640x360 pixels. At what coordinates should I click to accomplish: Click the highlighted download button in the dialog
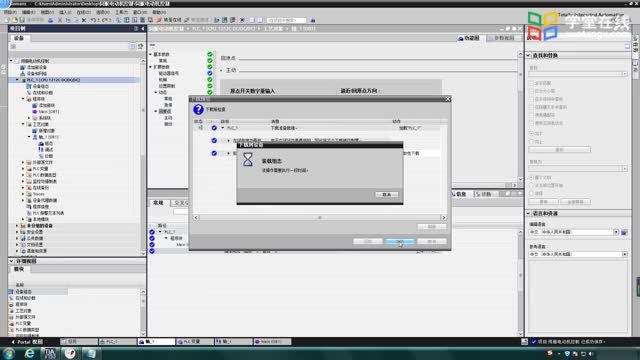tap(399, 241)
